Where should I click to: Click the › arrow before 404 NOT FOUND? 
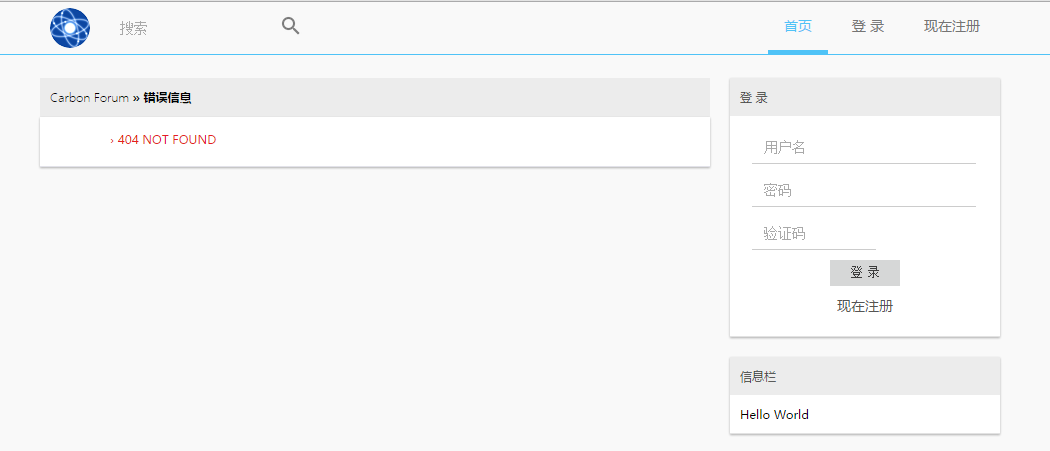(x=112, y=141)
